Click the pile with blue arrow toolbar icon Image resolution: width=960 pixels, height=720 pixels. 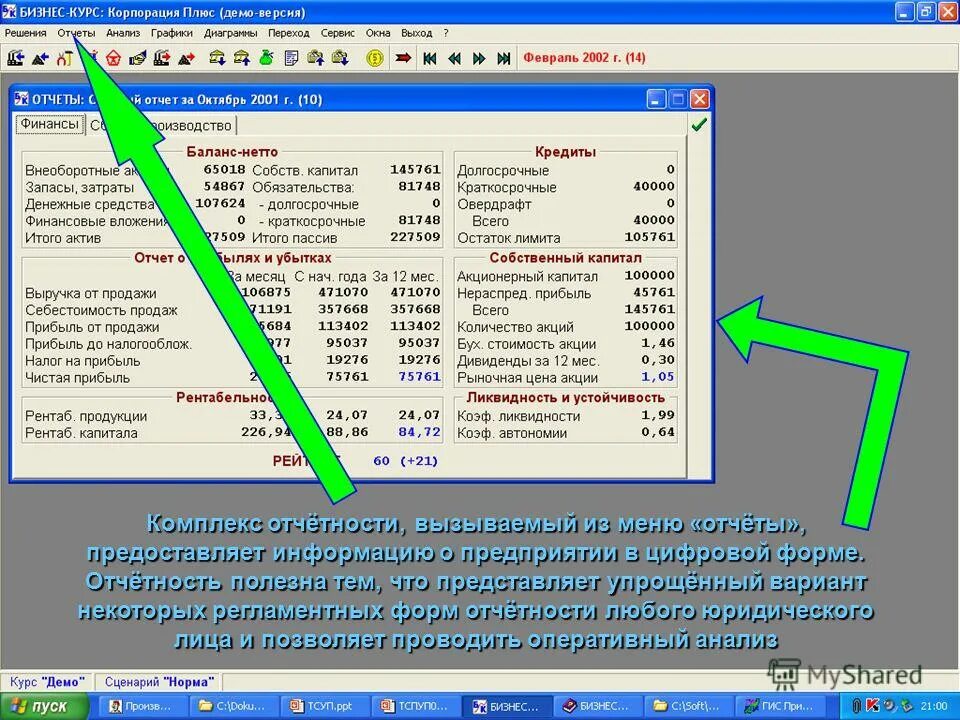40,58
